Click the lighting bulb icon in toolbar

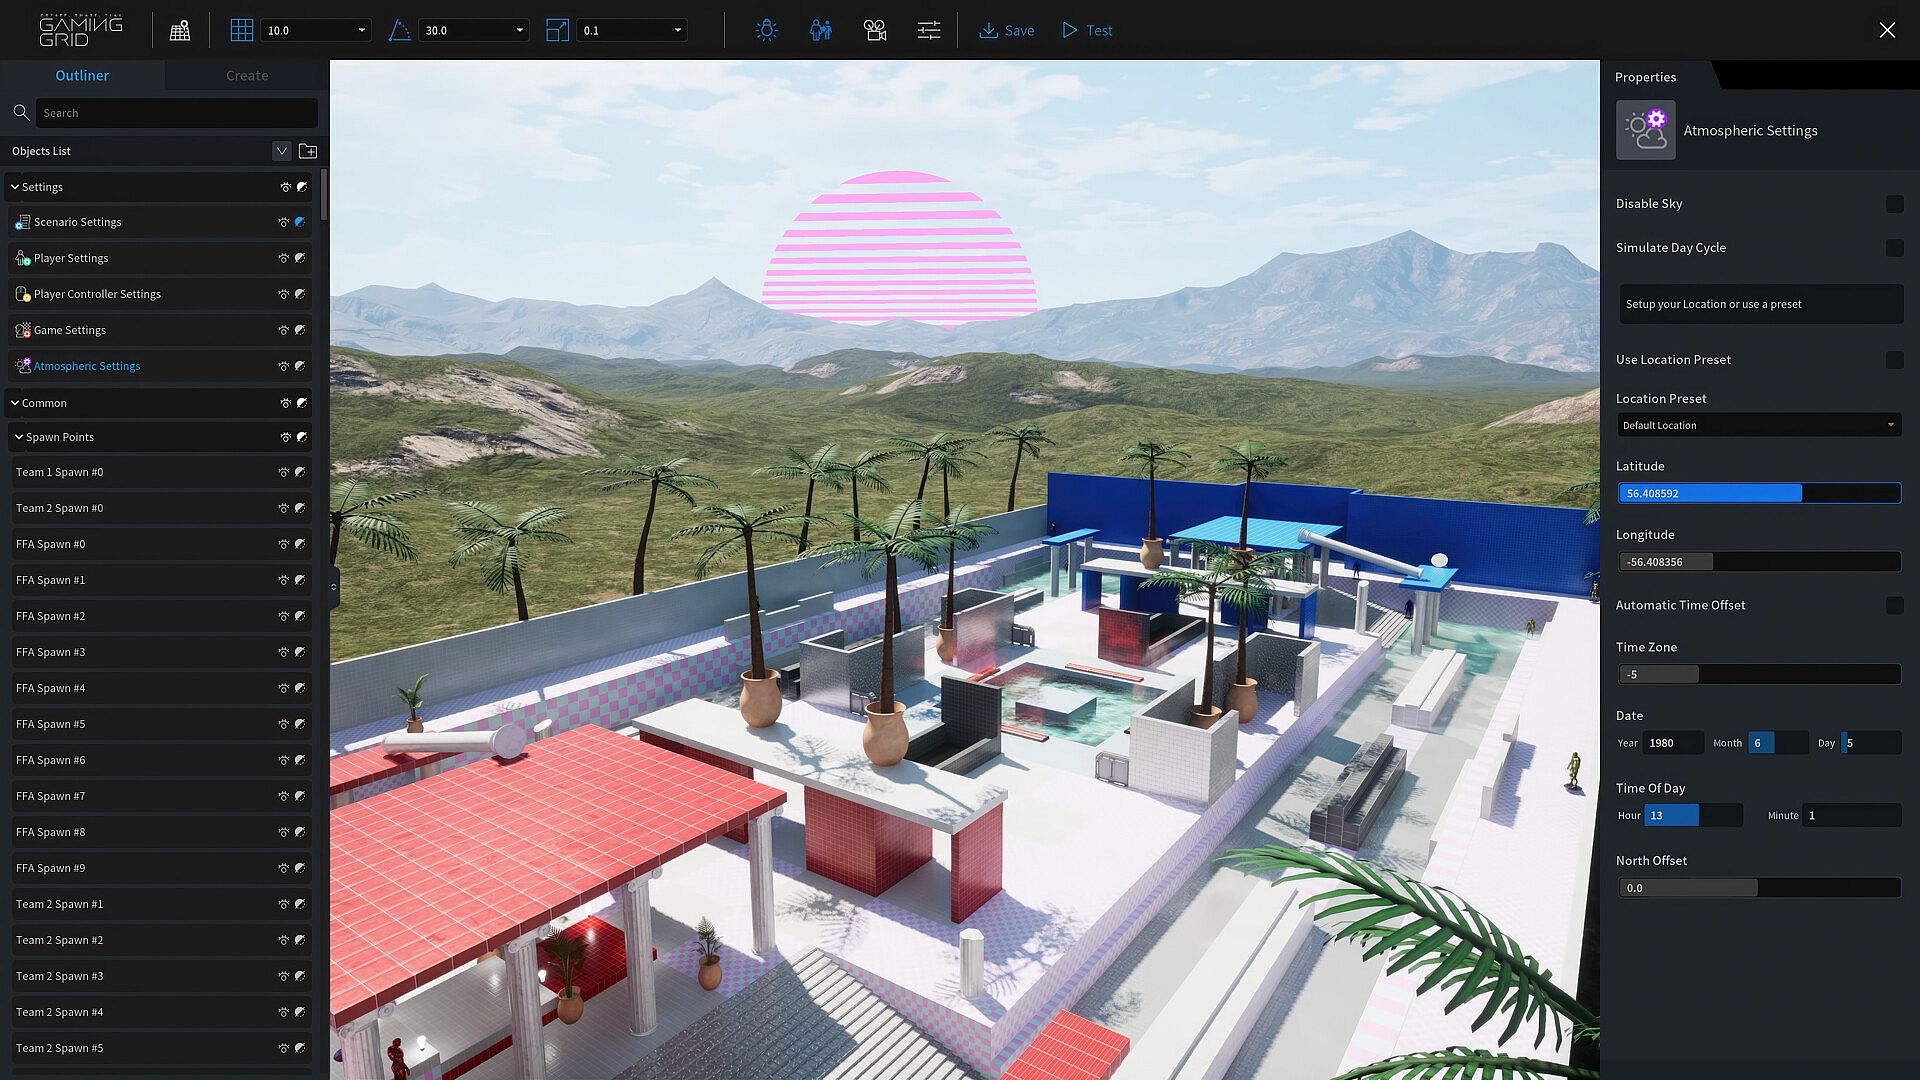point(766,30)
